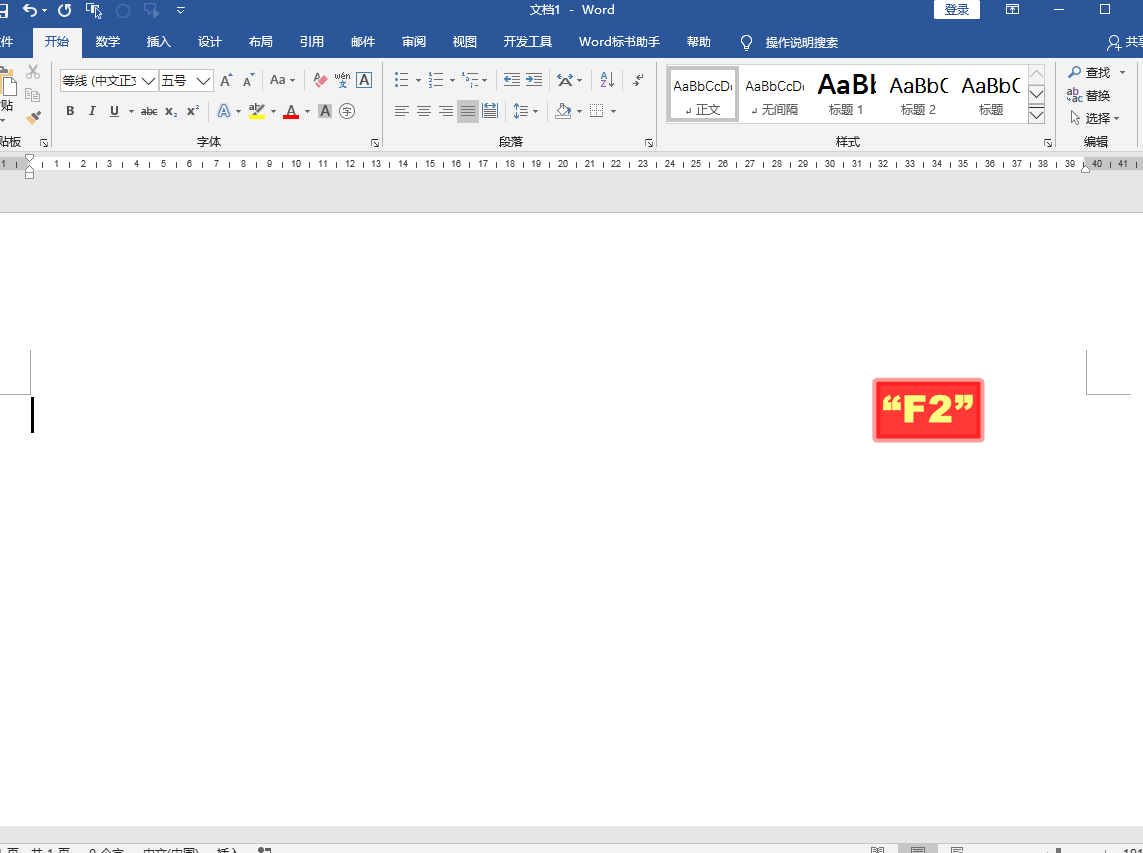Open the 布局 tab

point(260,42)
